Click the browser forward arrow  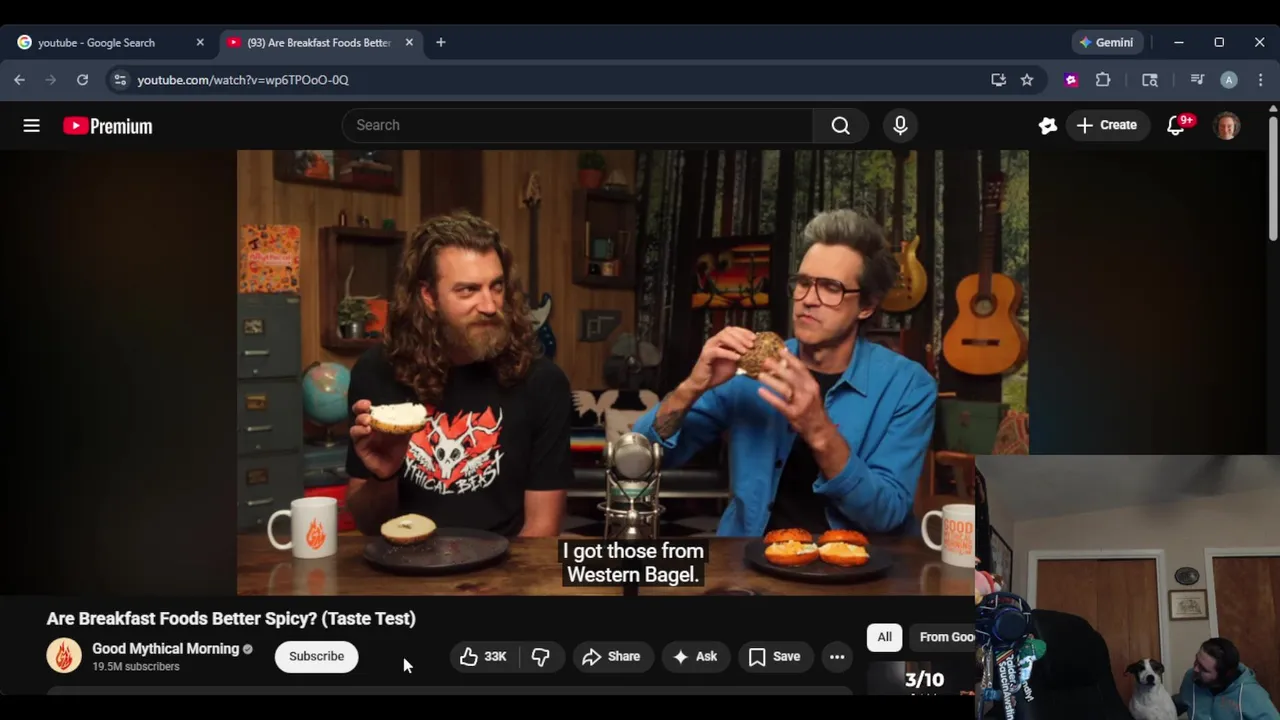51,80
